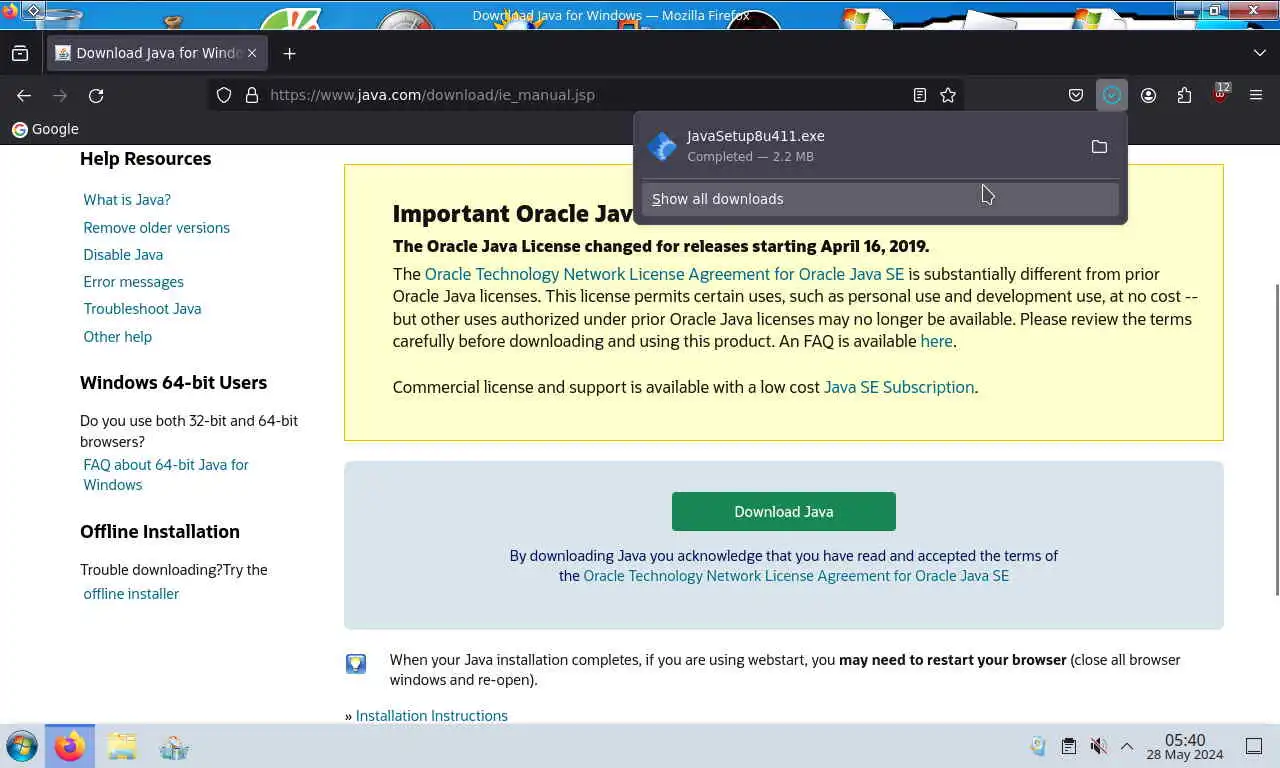Open the Extensions puzzle icon
The image size is (1280, 768).
[1184, 95]
